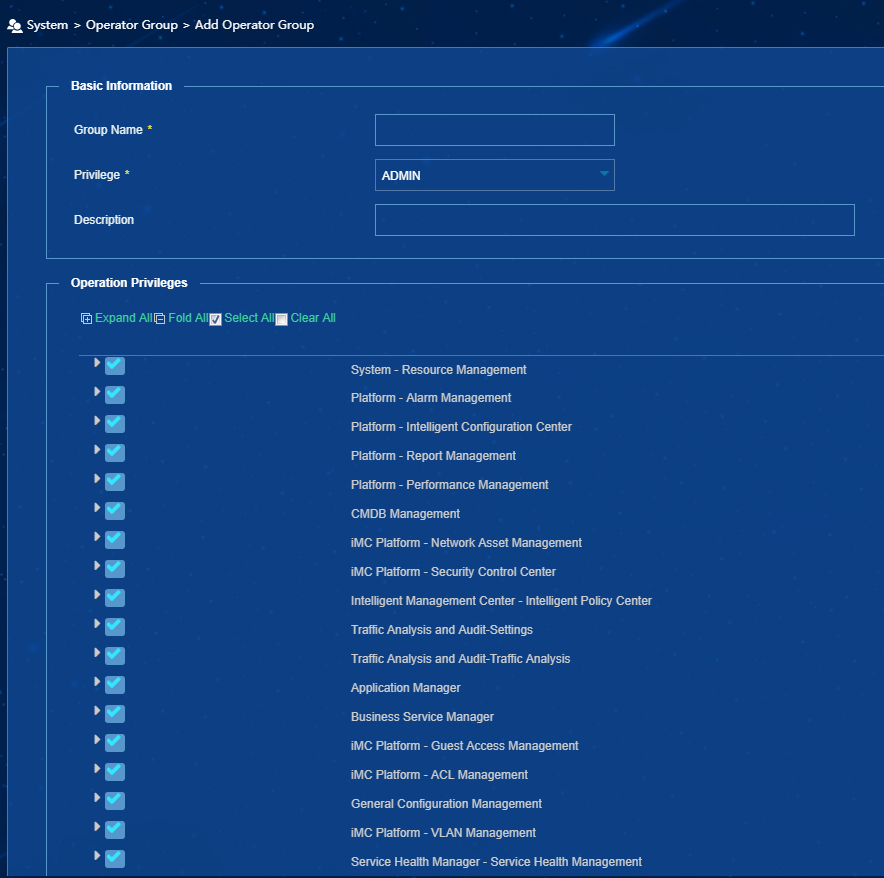Image resolution: width=884 pixels, height=878 pixels.
Task: Expand Platform - Report Management node arrow
Action: tap(97, 449)
